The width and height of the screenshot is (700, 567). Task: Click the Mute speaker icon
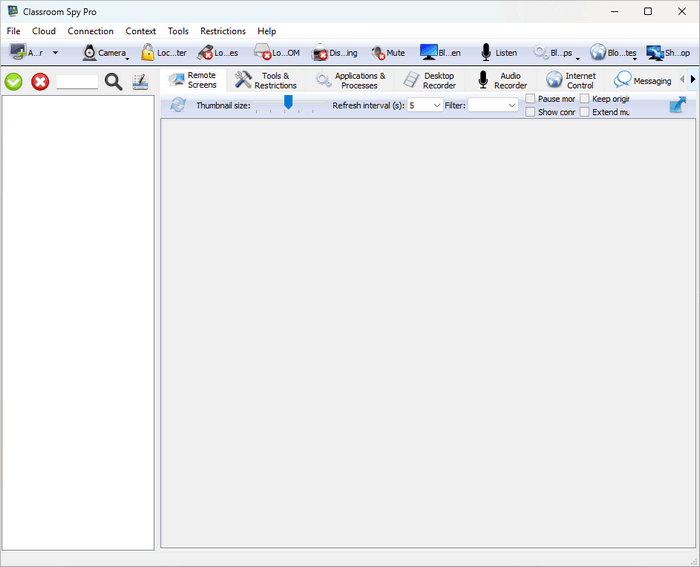click(378, 53)
